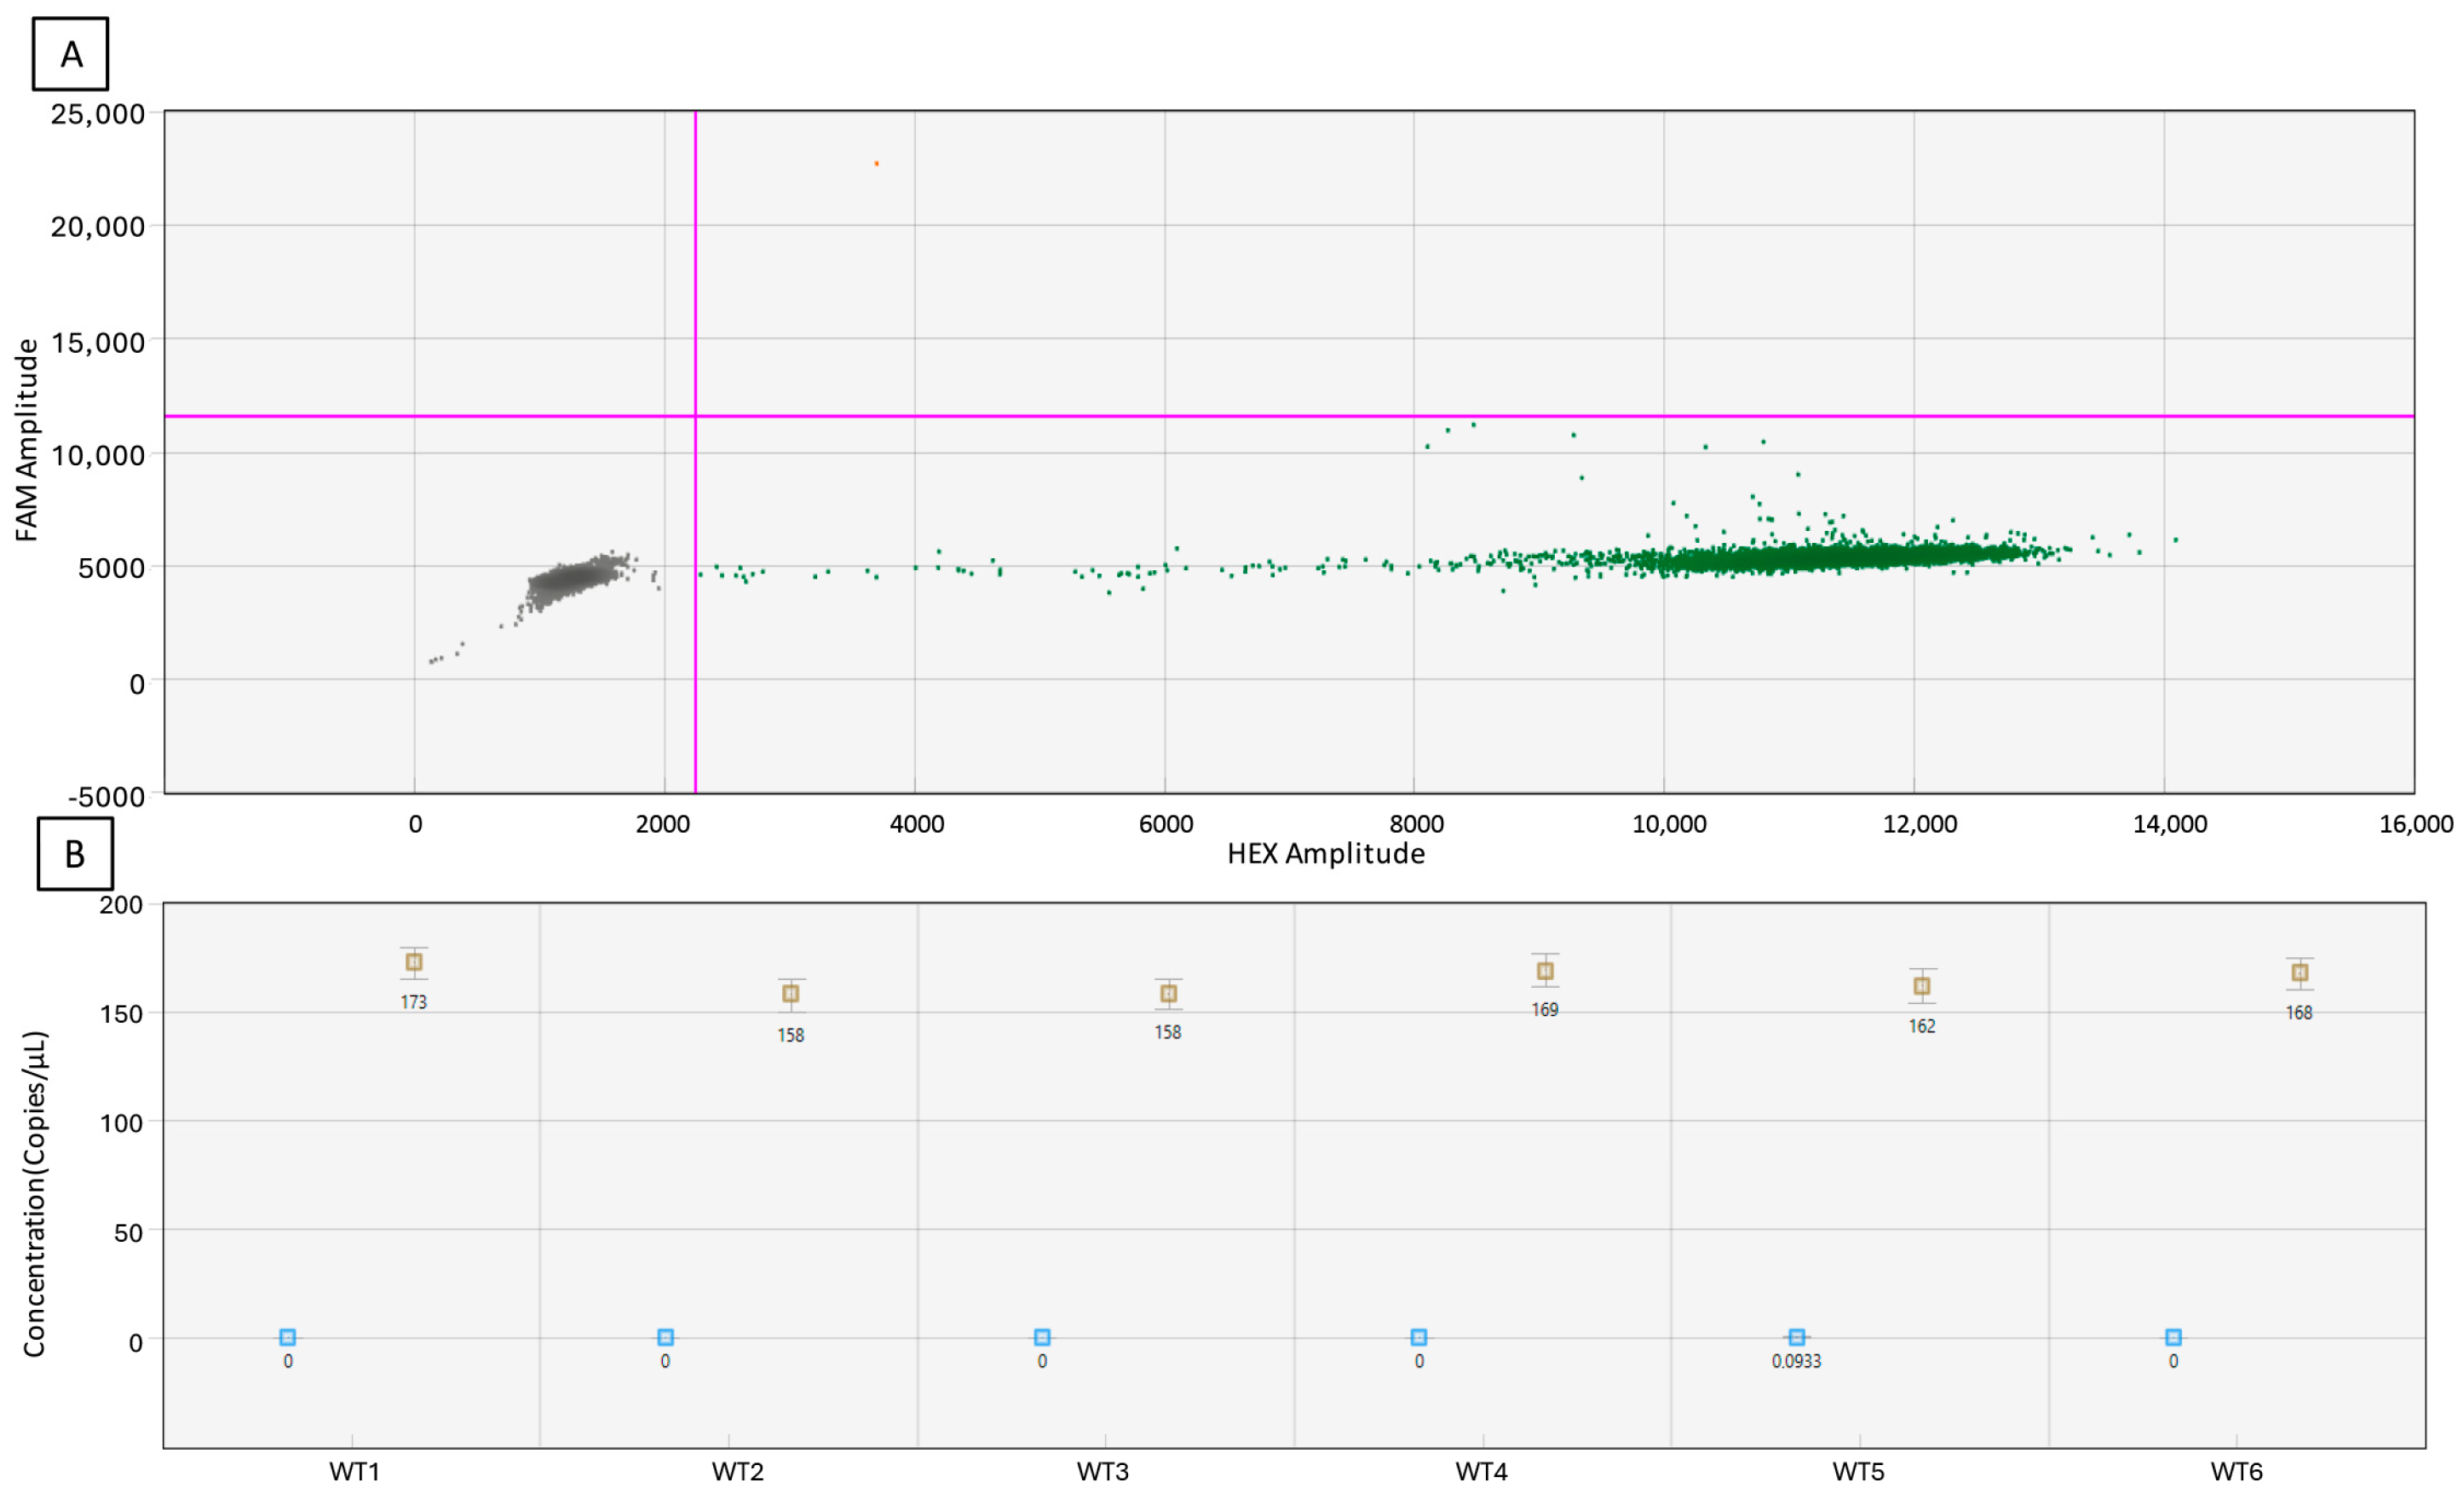Click the WT4 brown marker labeled 169
The image size is (2464, 1500).
pyautogui.click(x=1545, y=971)
